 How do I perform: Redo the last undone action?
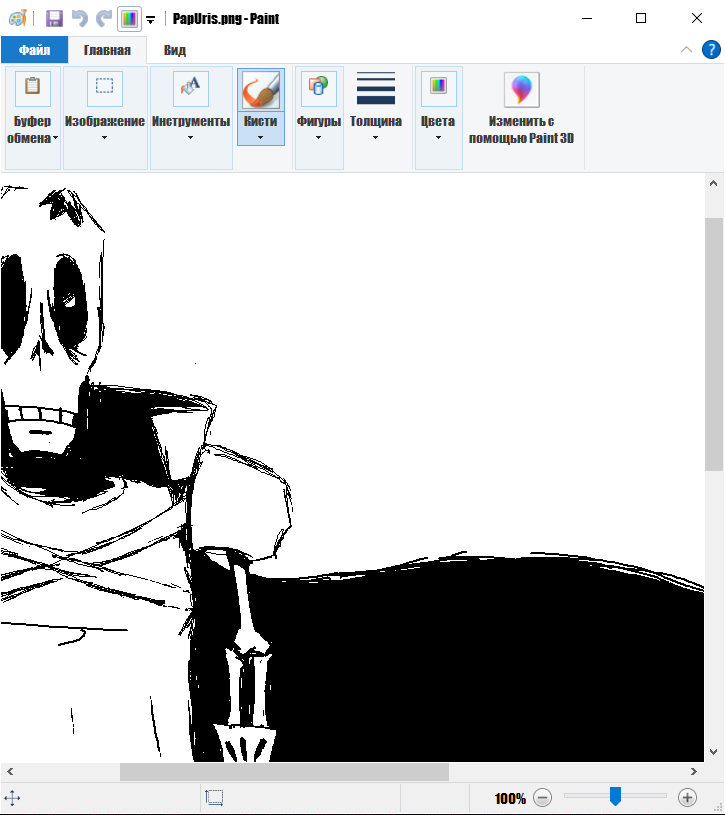click(x=104, y=18)
